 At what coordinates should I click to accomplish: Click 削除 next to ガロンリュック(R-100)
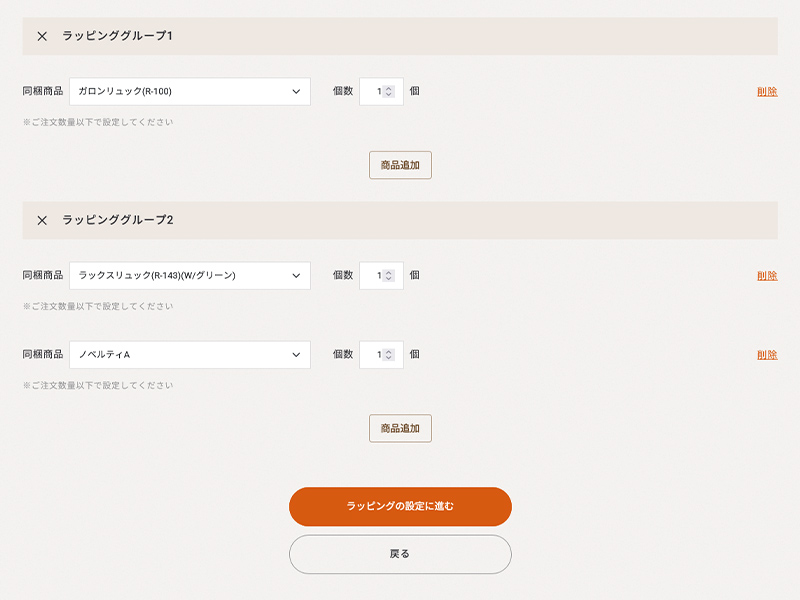click(x=766, y=90)
